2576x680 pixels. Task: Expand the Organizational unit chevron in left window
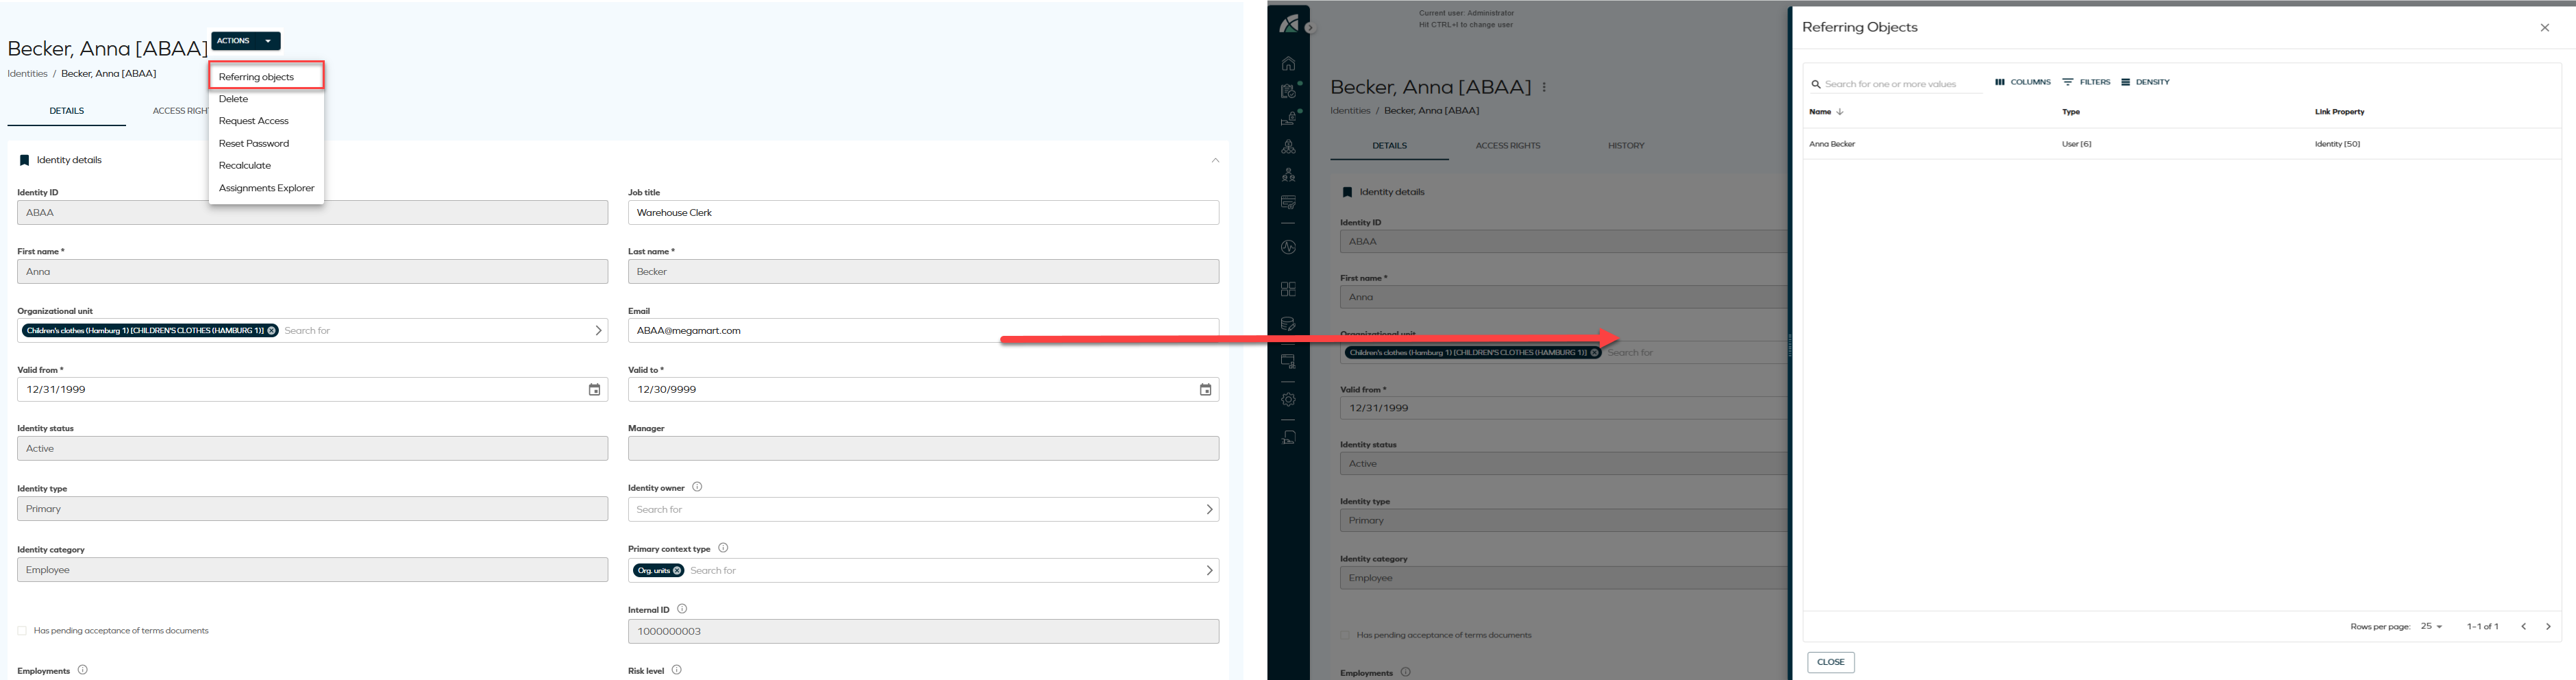pos(598,331)
